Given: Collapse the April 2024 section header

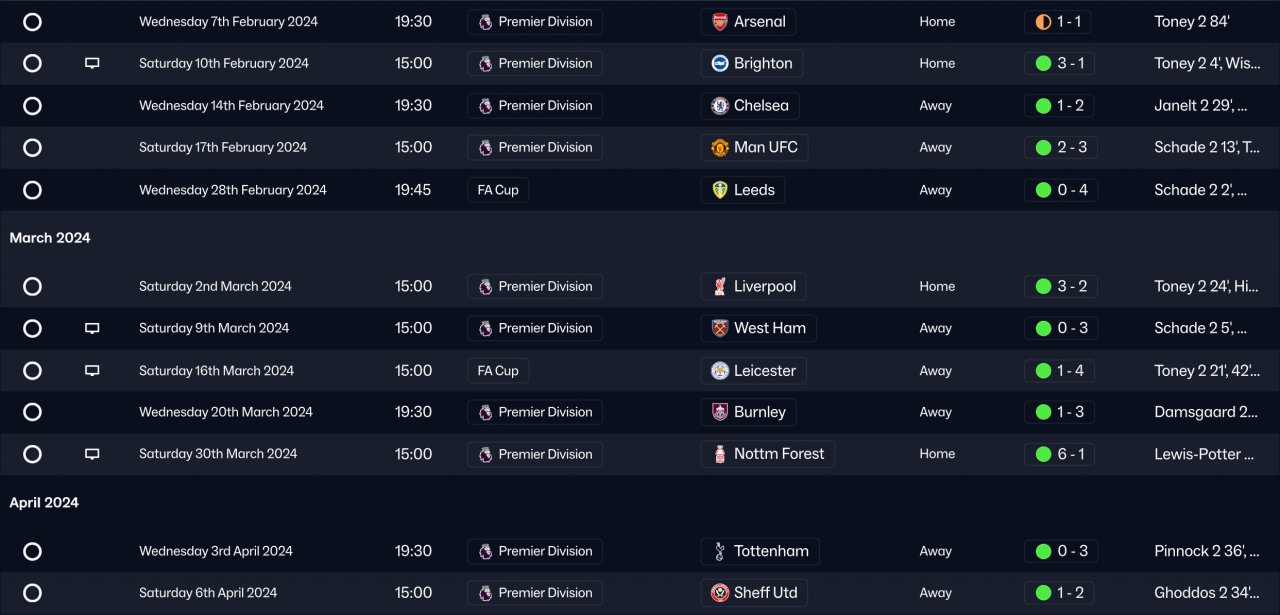Looking at the screenshot, I should [x=44, y=503].
